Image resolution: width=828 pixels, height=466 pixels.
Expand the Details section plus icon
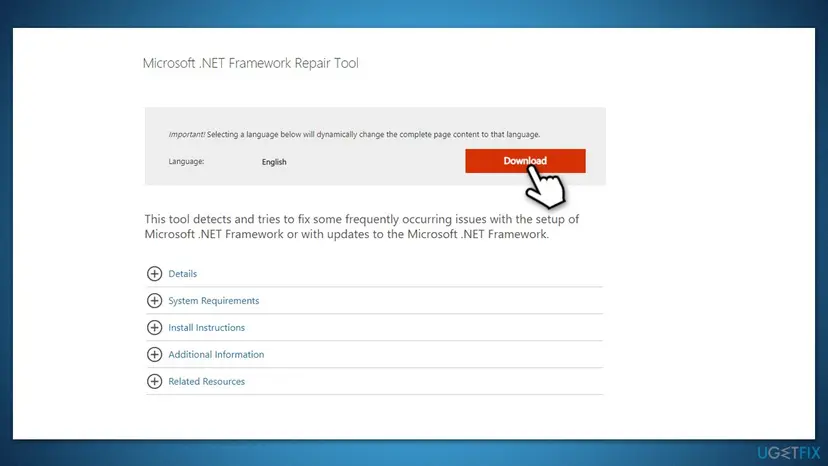click(154, 274)
